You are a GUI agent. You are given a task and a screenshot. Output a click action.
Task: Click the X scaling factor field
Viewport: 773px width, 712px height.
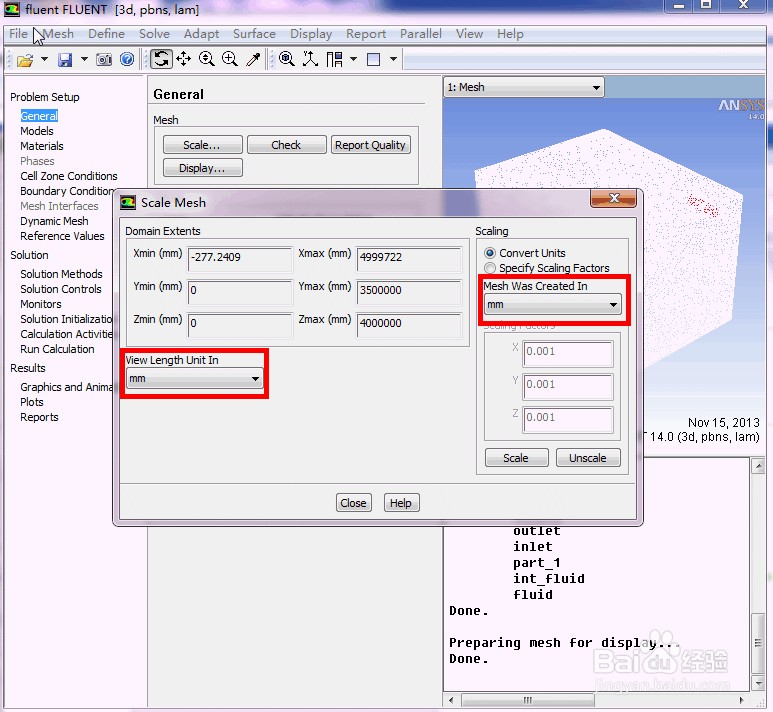tap(568, 354)
